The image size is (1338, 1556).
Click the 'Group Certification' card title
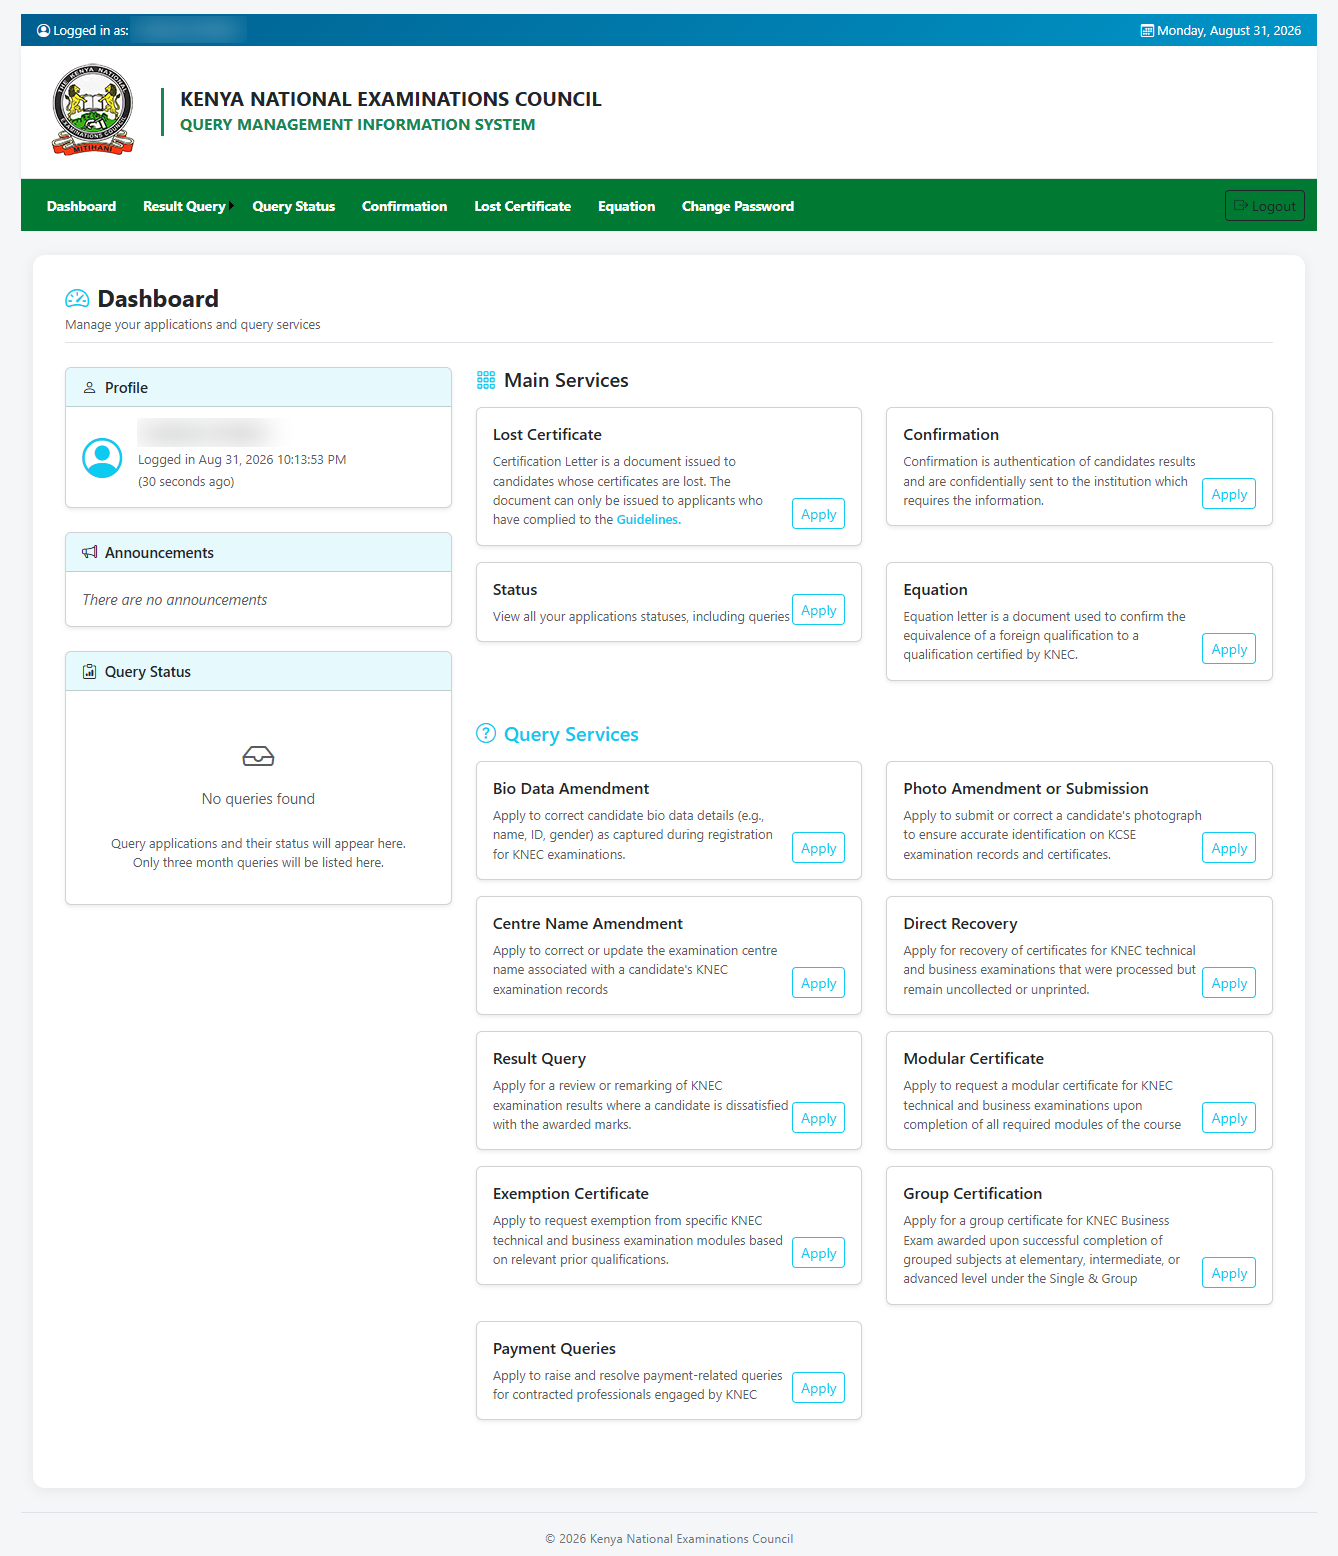(973, 1194)
